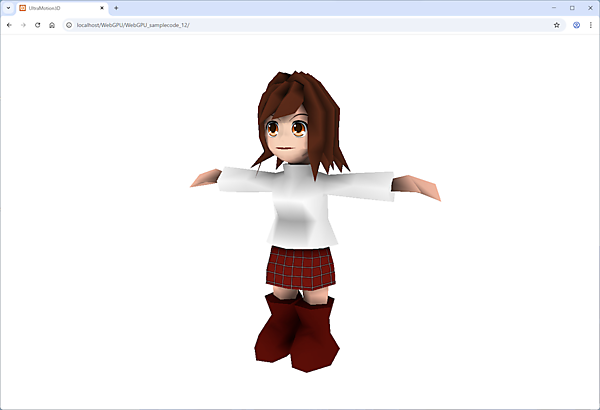The width and height of the screenshot is (600, 410).
Task: Open a new browser tab
Action: tap(116, 8)
